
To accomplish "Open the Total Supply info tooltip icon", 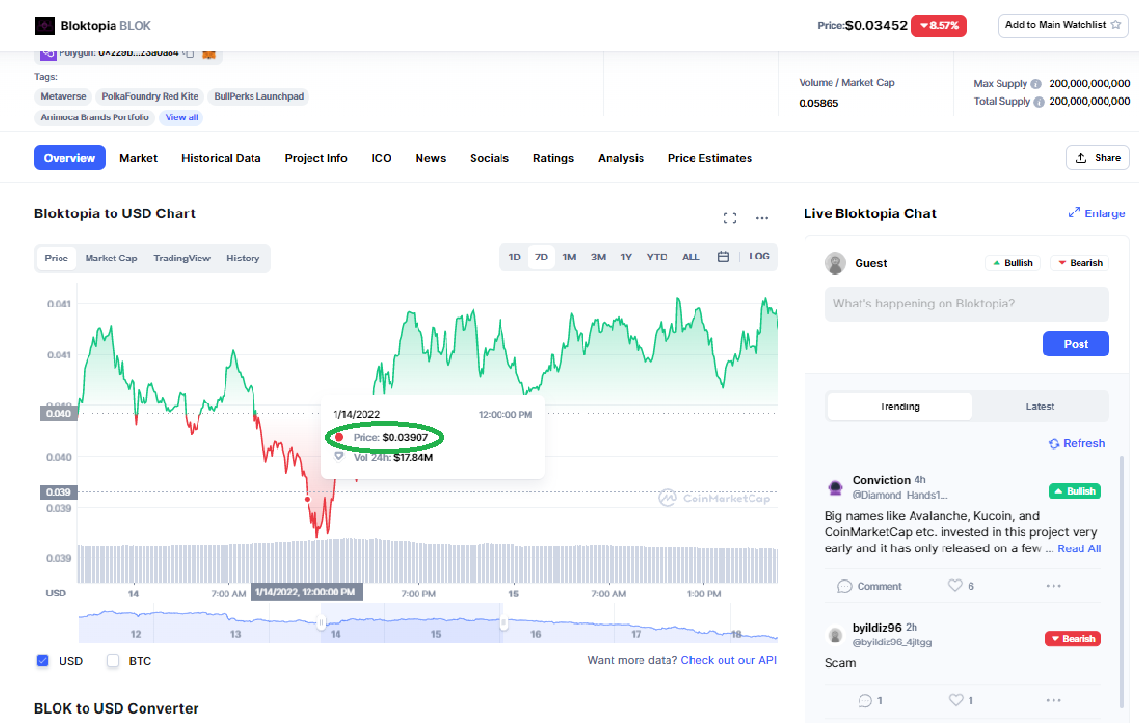I will pos(1039,102).
